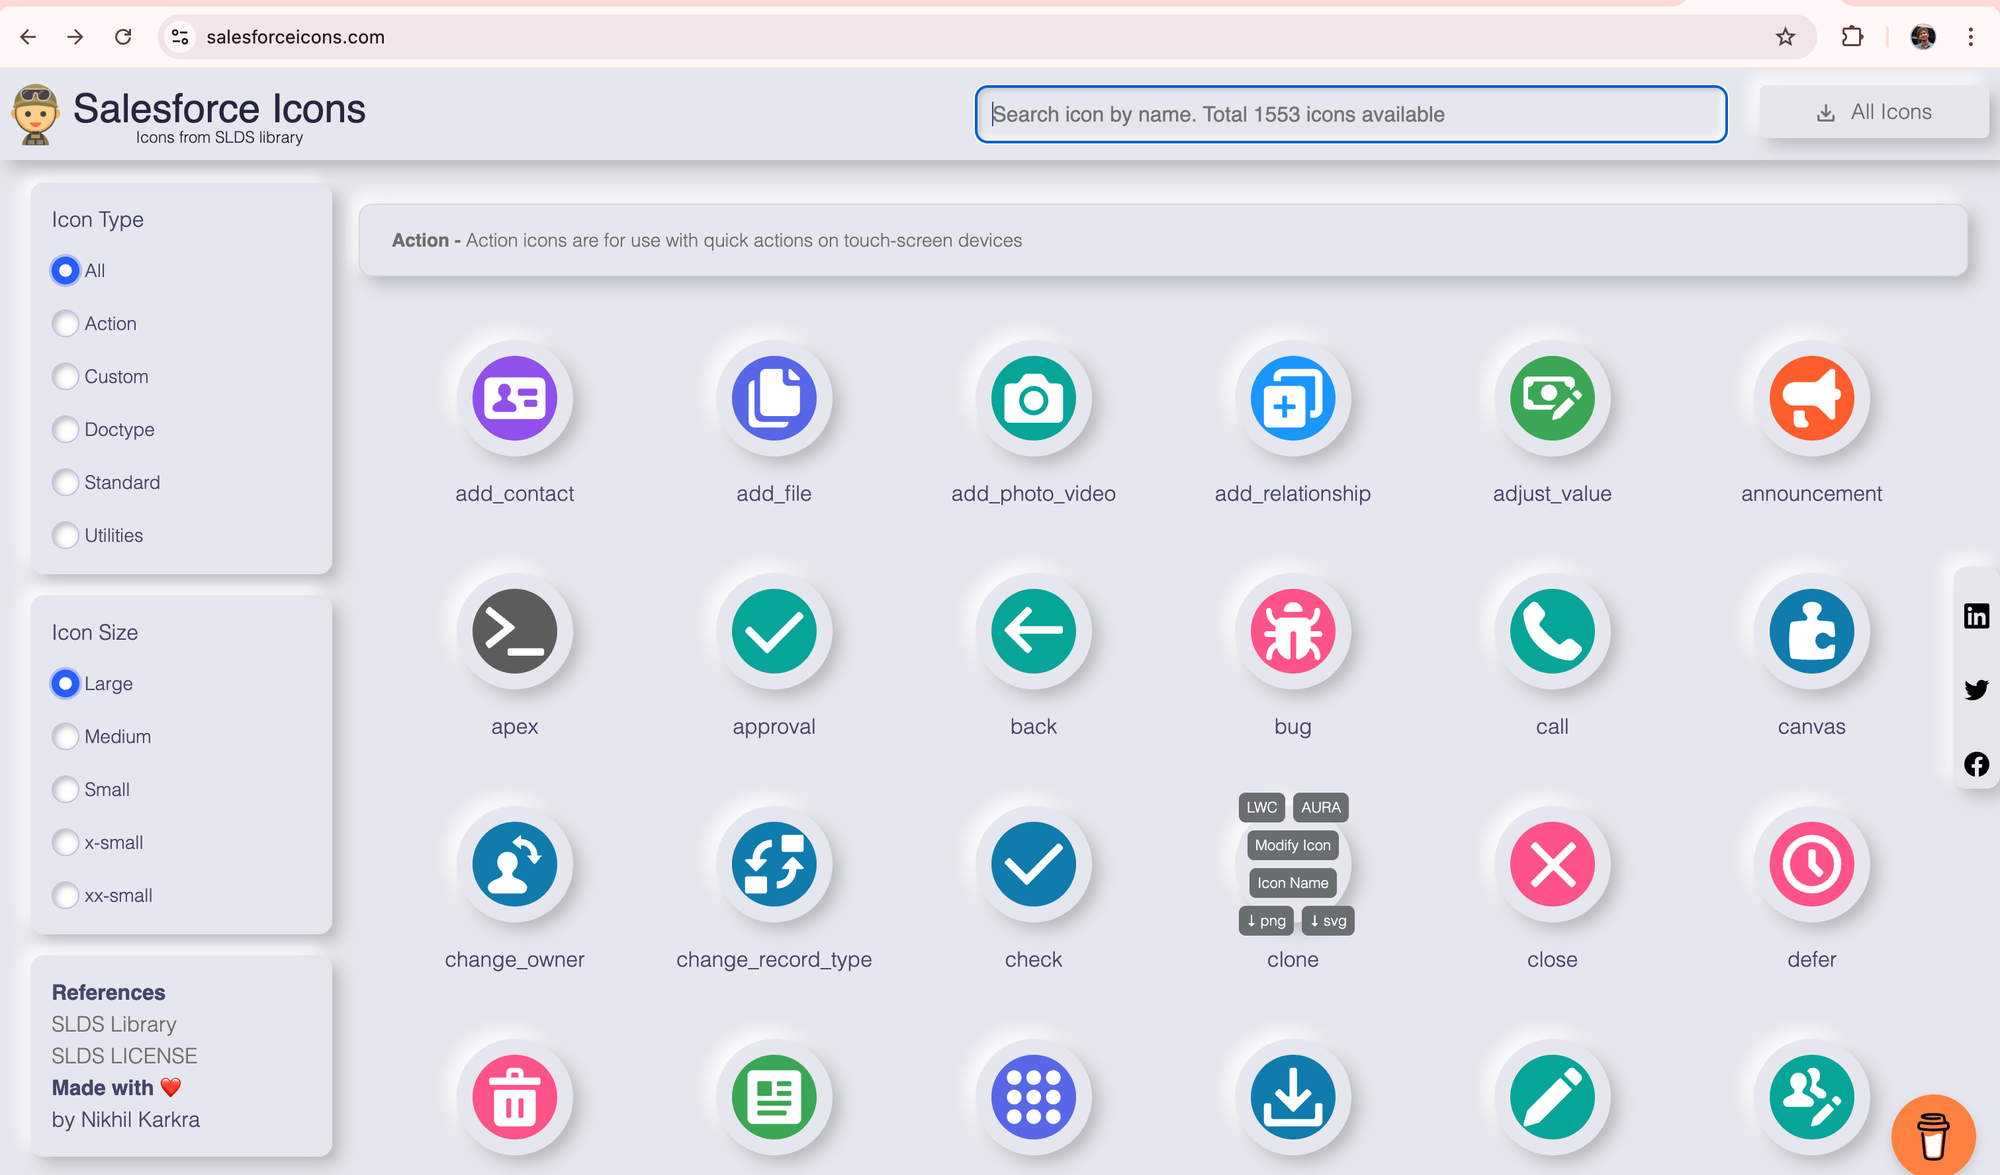Download All Icons button
The image size is (2000, 1175).
1873,112
